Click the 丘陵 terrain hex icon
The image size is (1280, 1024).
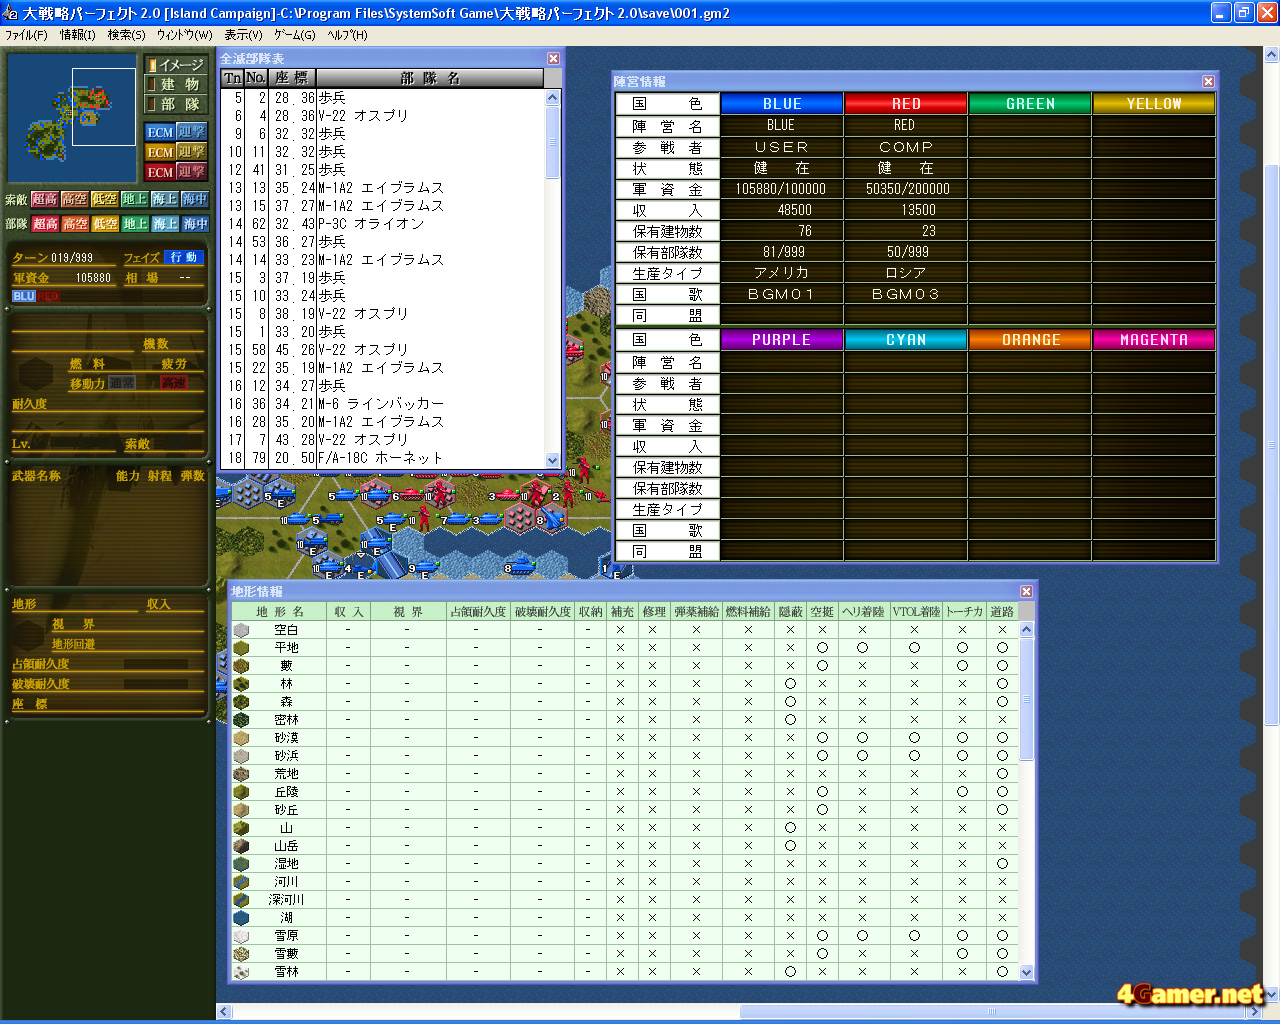point(241,792)
